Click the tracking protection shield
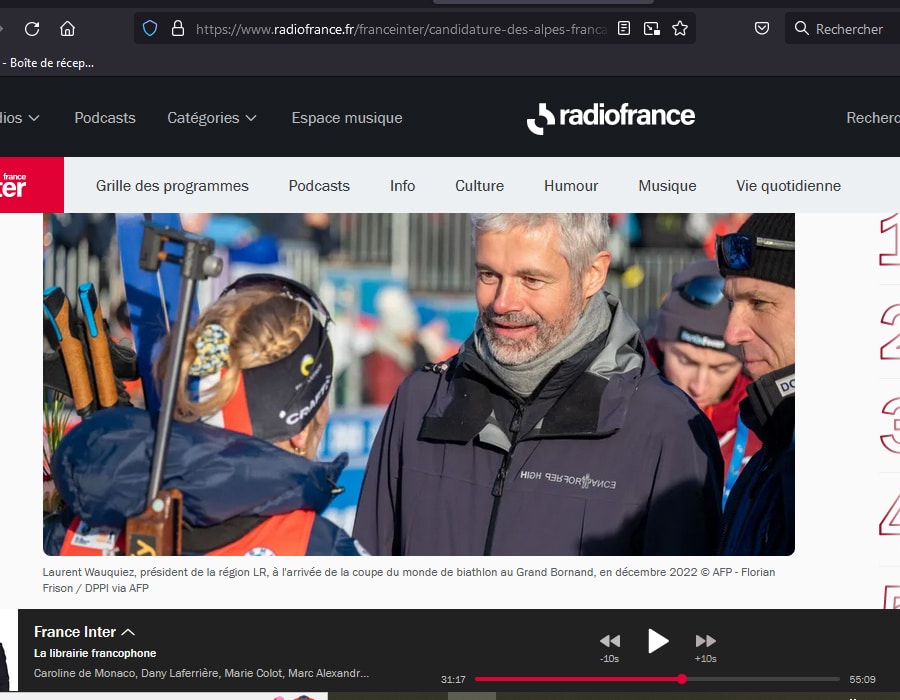900x700 pixels. pos(150,28)
